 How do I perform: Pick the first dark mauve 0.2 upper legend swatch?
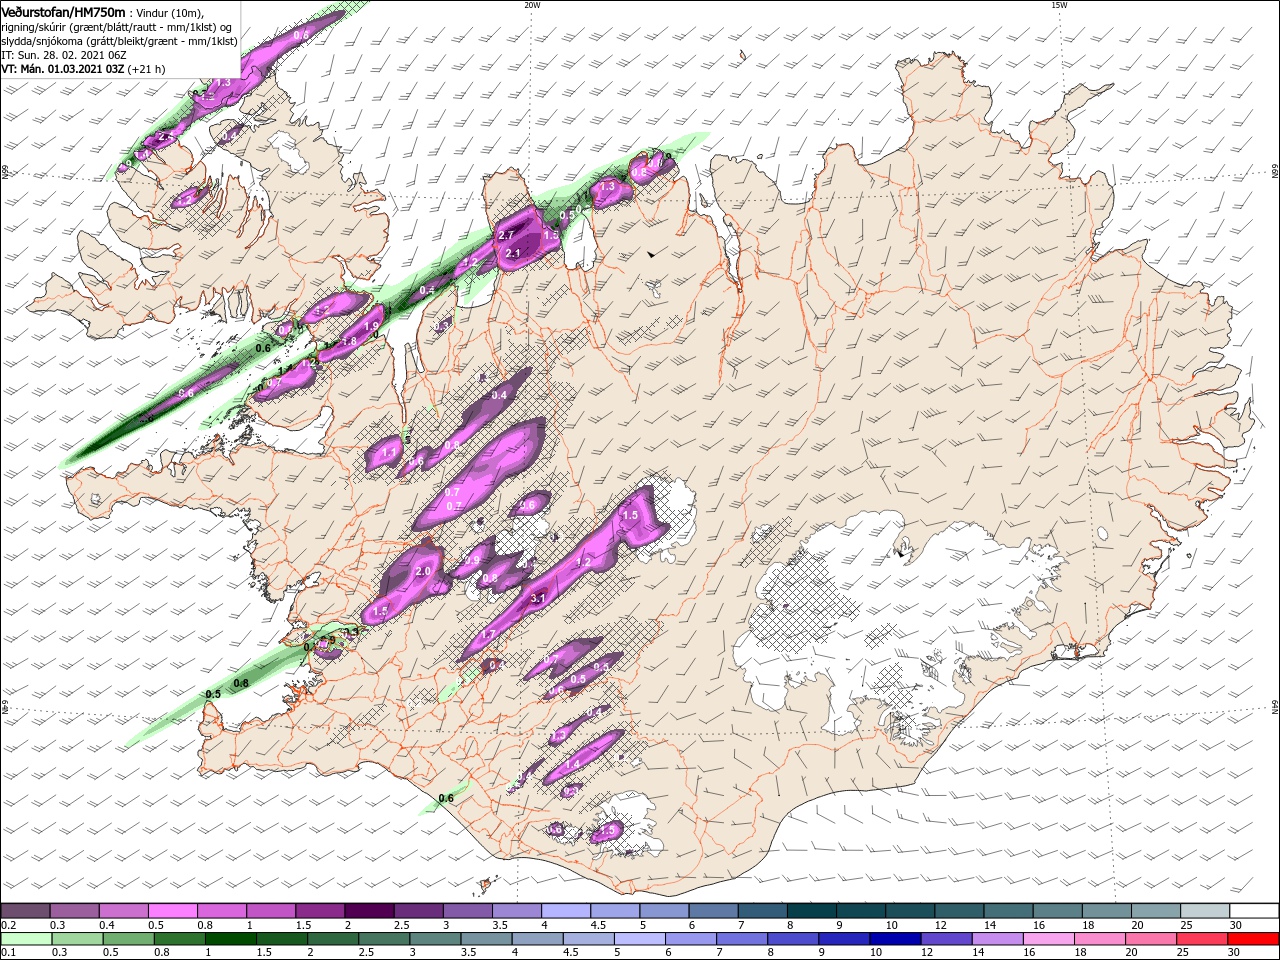[25, 911]
